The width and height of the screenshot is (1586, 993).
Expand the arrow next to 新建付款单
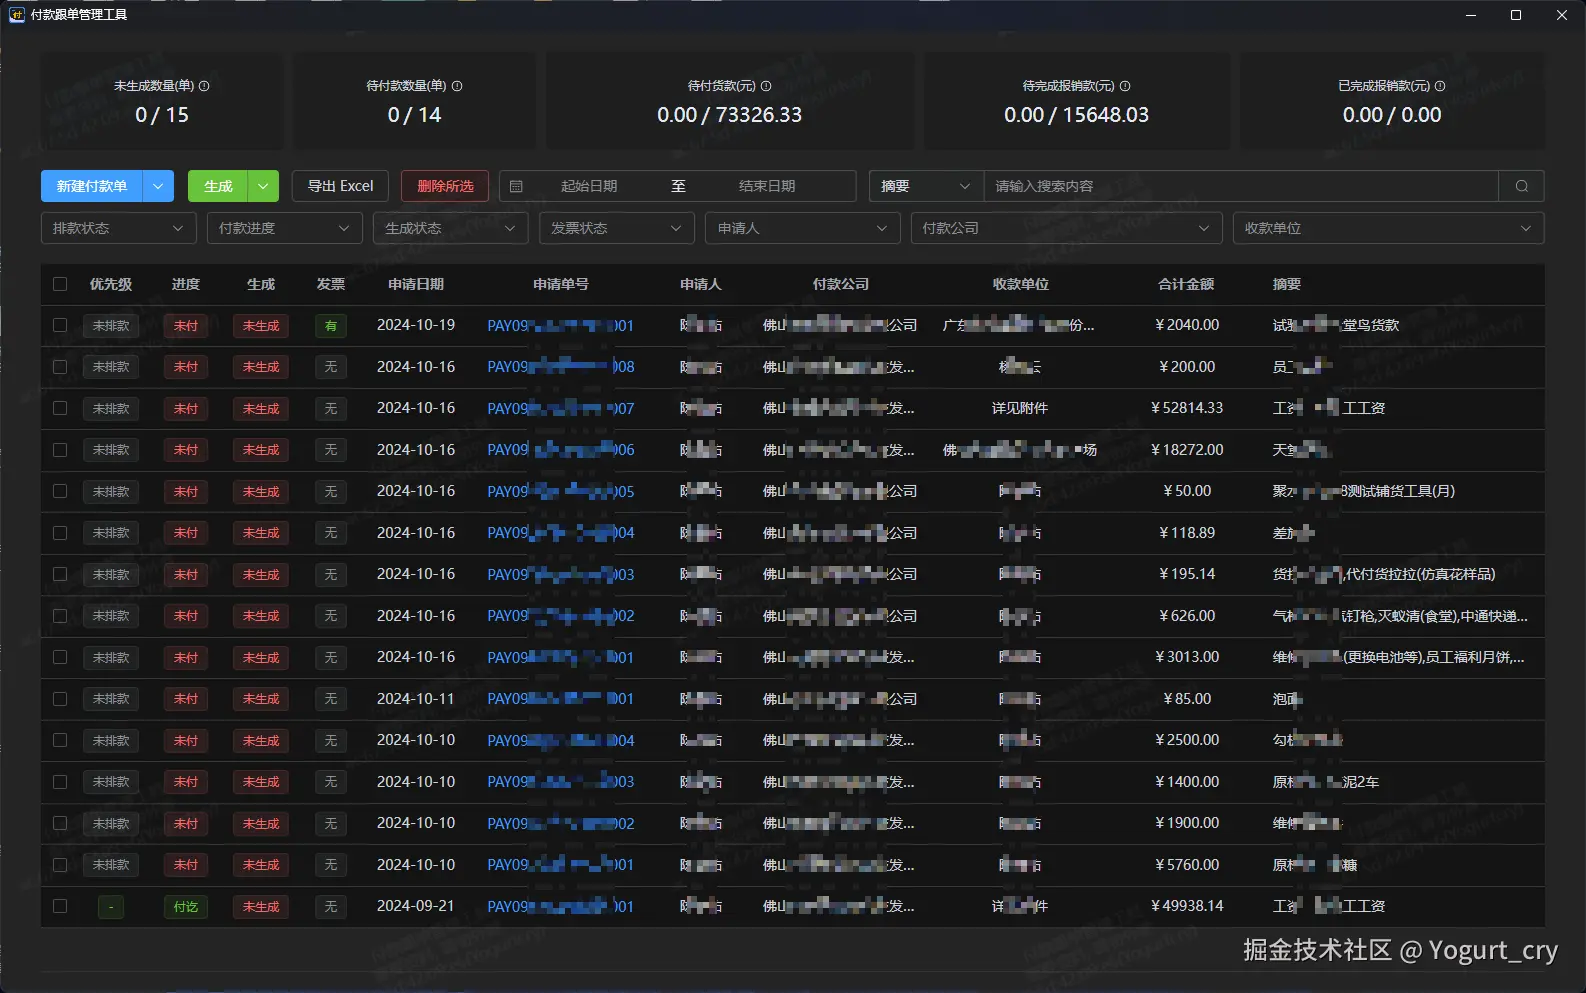158,186
